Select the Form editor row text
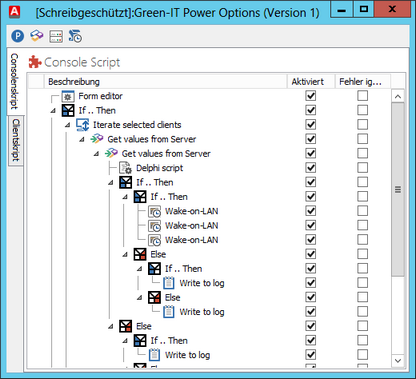The image size is (416, 379). [100, 96]
